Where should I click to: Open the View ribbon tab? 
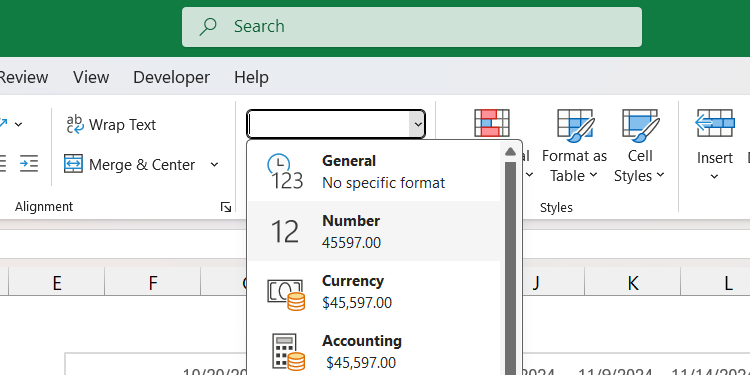(91, 77)
